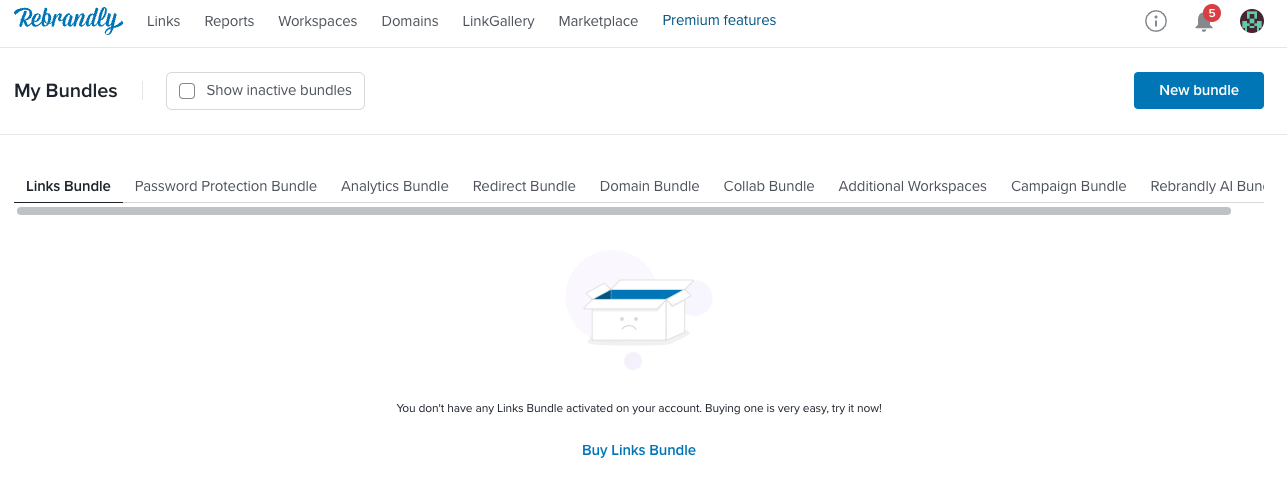Switch to Analytics Bundle tab
Image resolution: width=1287 pixels, height=496 pixels.
point(395,186)
